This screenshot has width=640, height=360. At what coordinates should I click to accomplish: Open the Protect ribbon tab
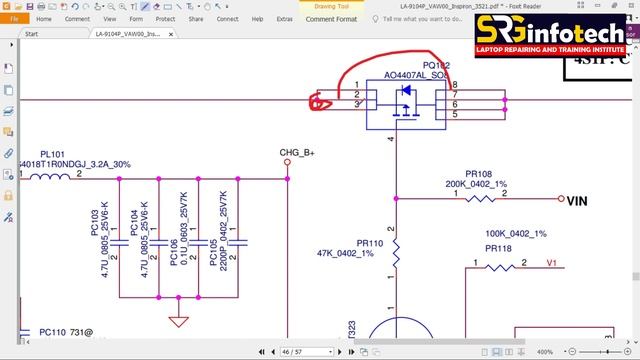(165, 19)
